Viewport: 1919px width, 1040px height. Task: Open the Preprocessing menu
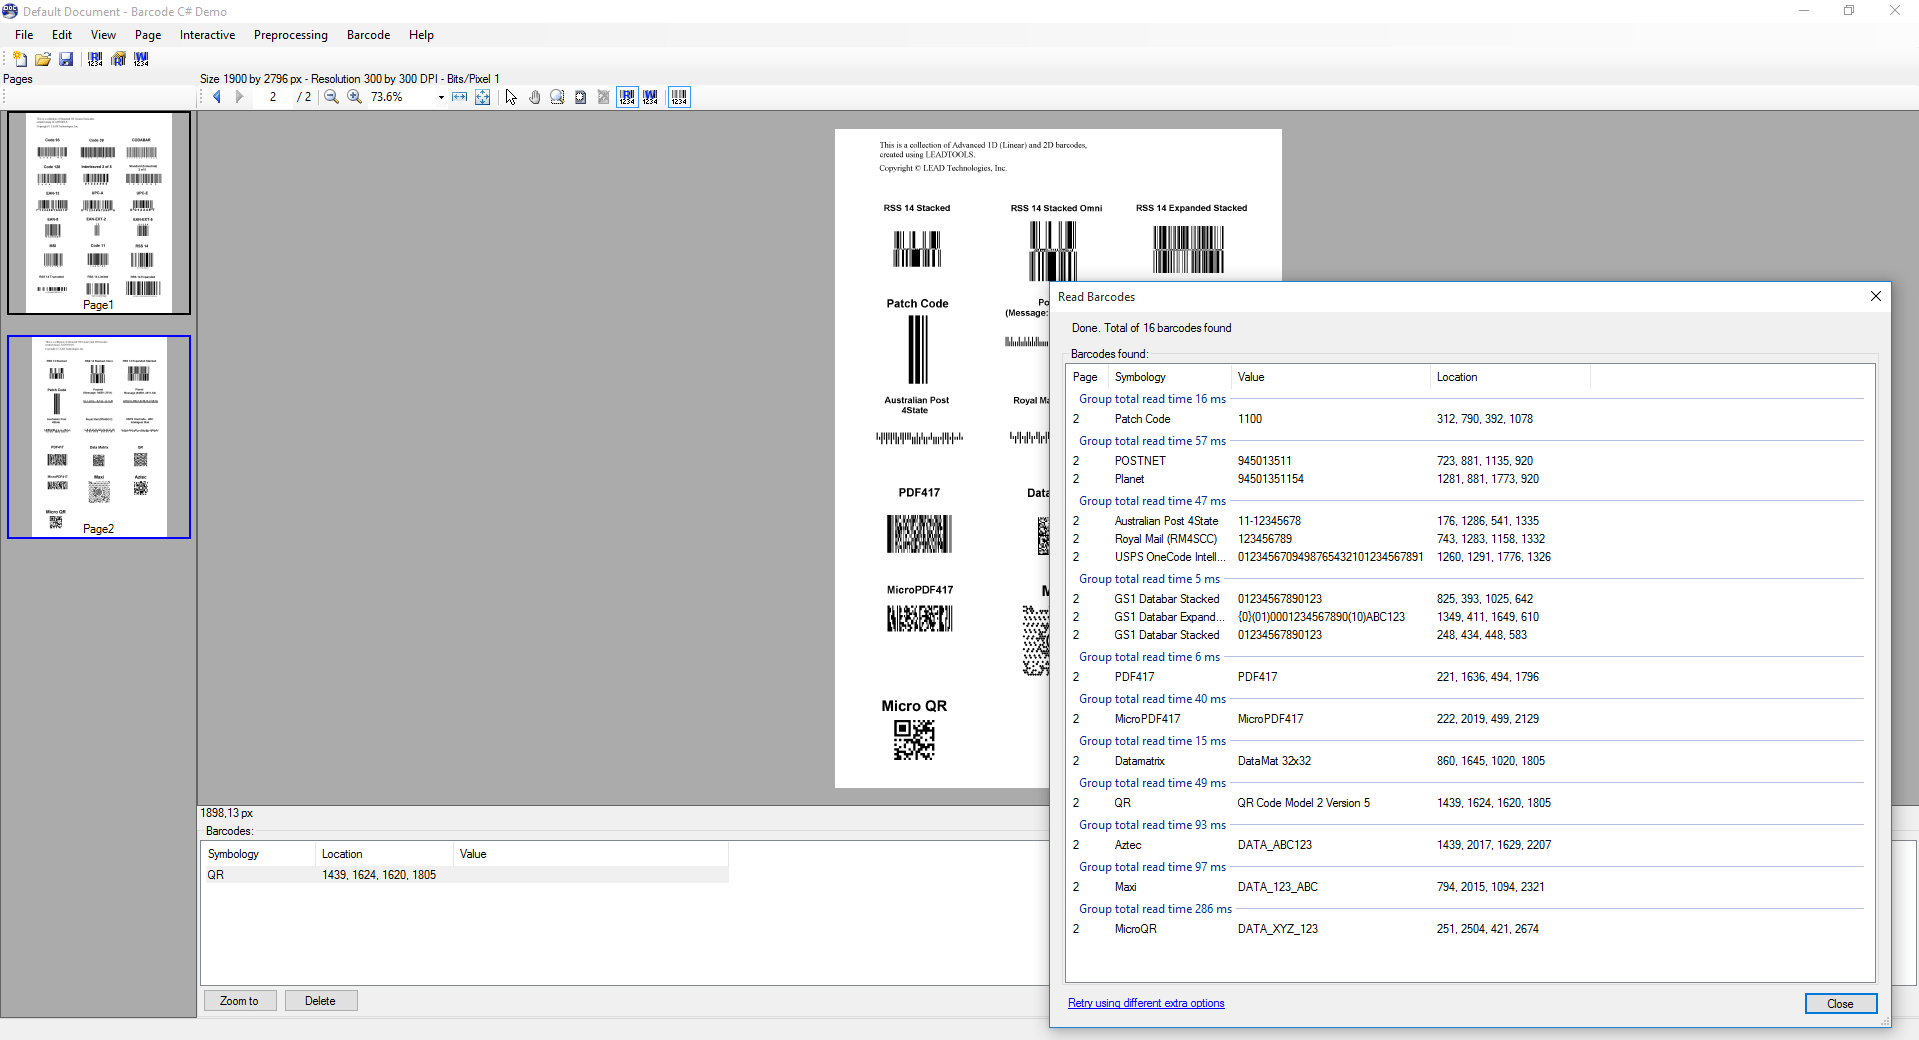[290, 35]
